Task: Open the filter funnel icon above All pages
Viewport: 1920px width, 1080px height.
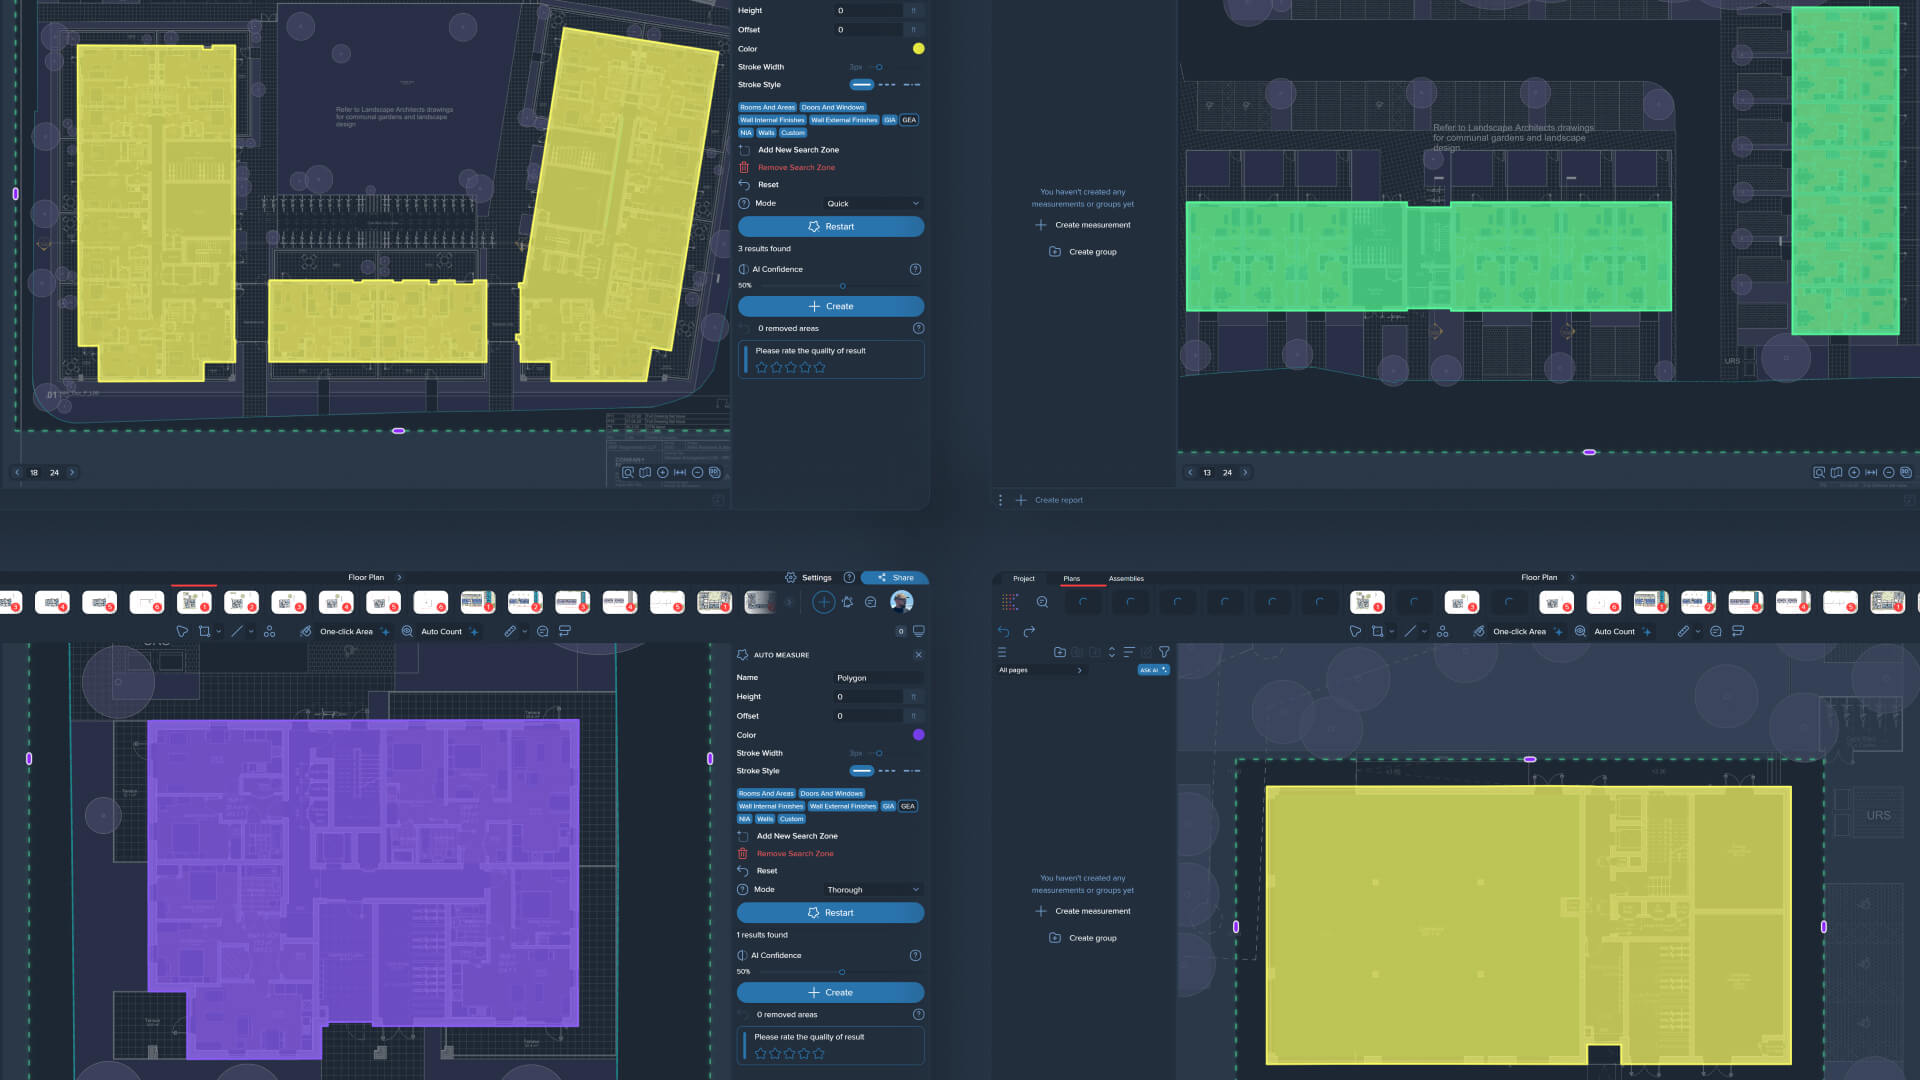Action: [1164, 652]
